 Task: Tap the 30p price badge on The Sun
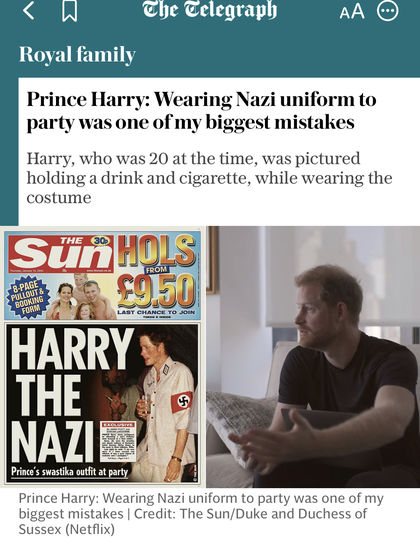tap(102, 240)
